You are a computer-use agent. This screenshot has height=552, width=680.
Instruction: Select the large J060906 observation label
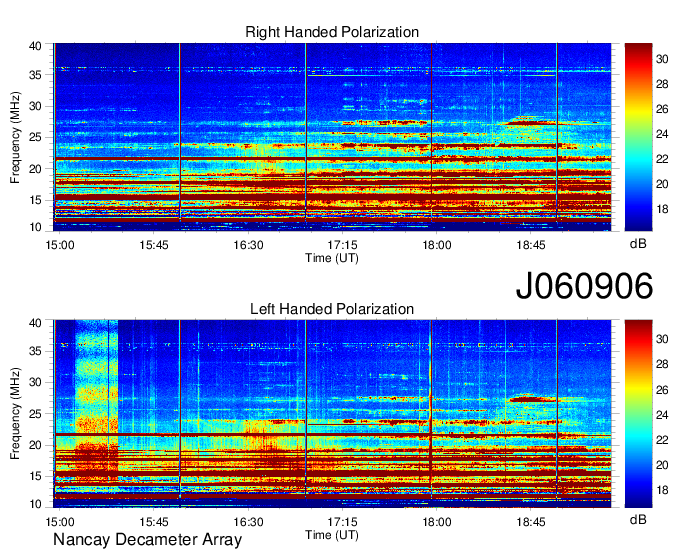coord(584,286)
